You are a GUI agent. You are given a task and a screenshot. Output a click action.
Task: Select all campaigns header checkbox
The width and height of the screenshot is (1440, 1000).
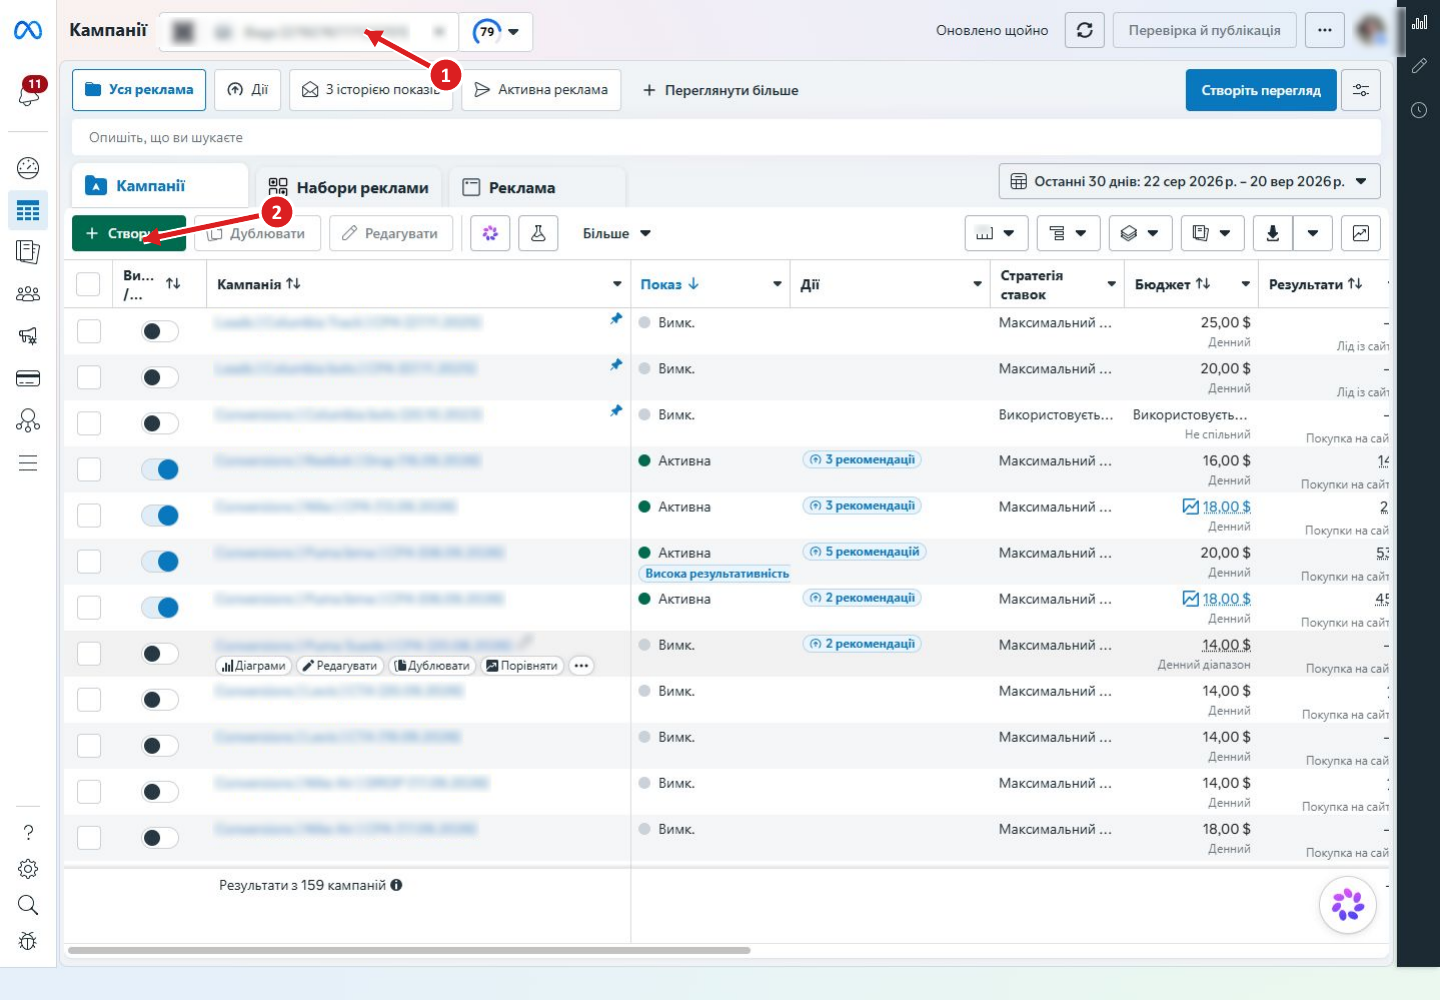tap(88, 284)
